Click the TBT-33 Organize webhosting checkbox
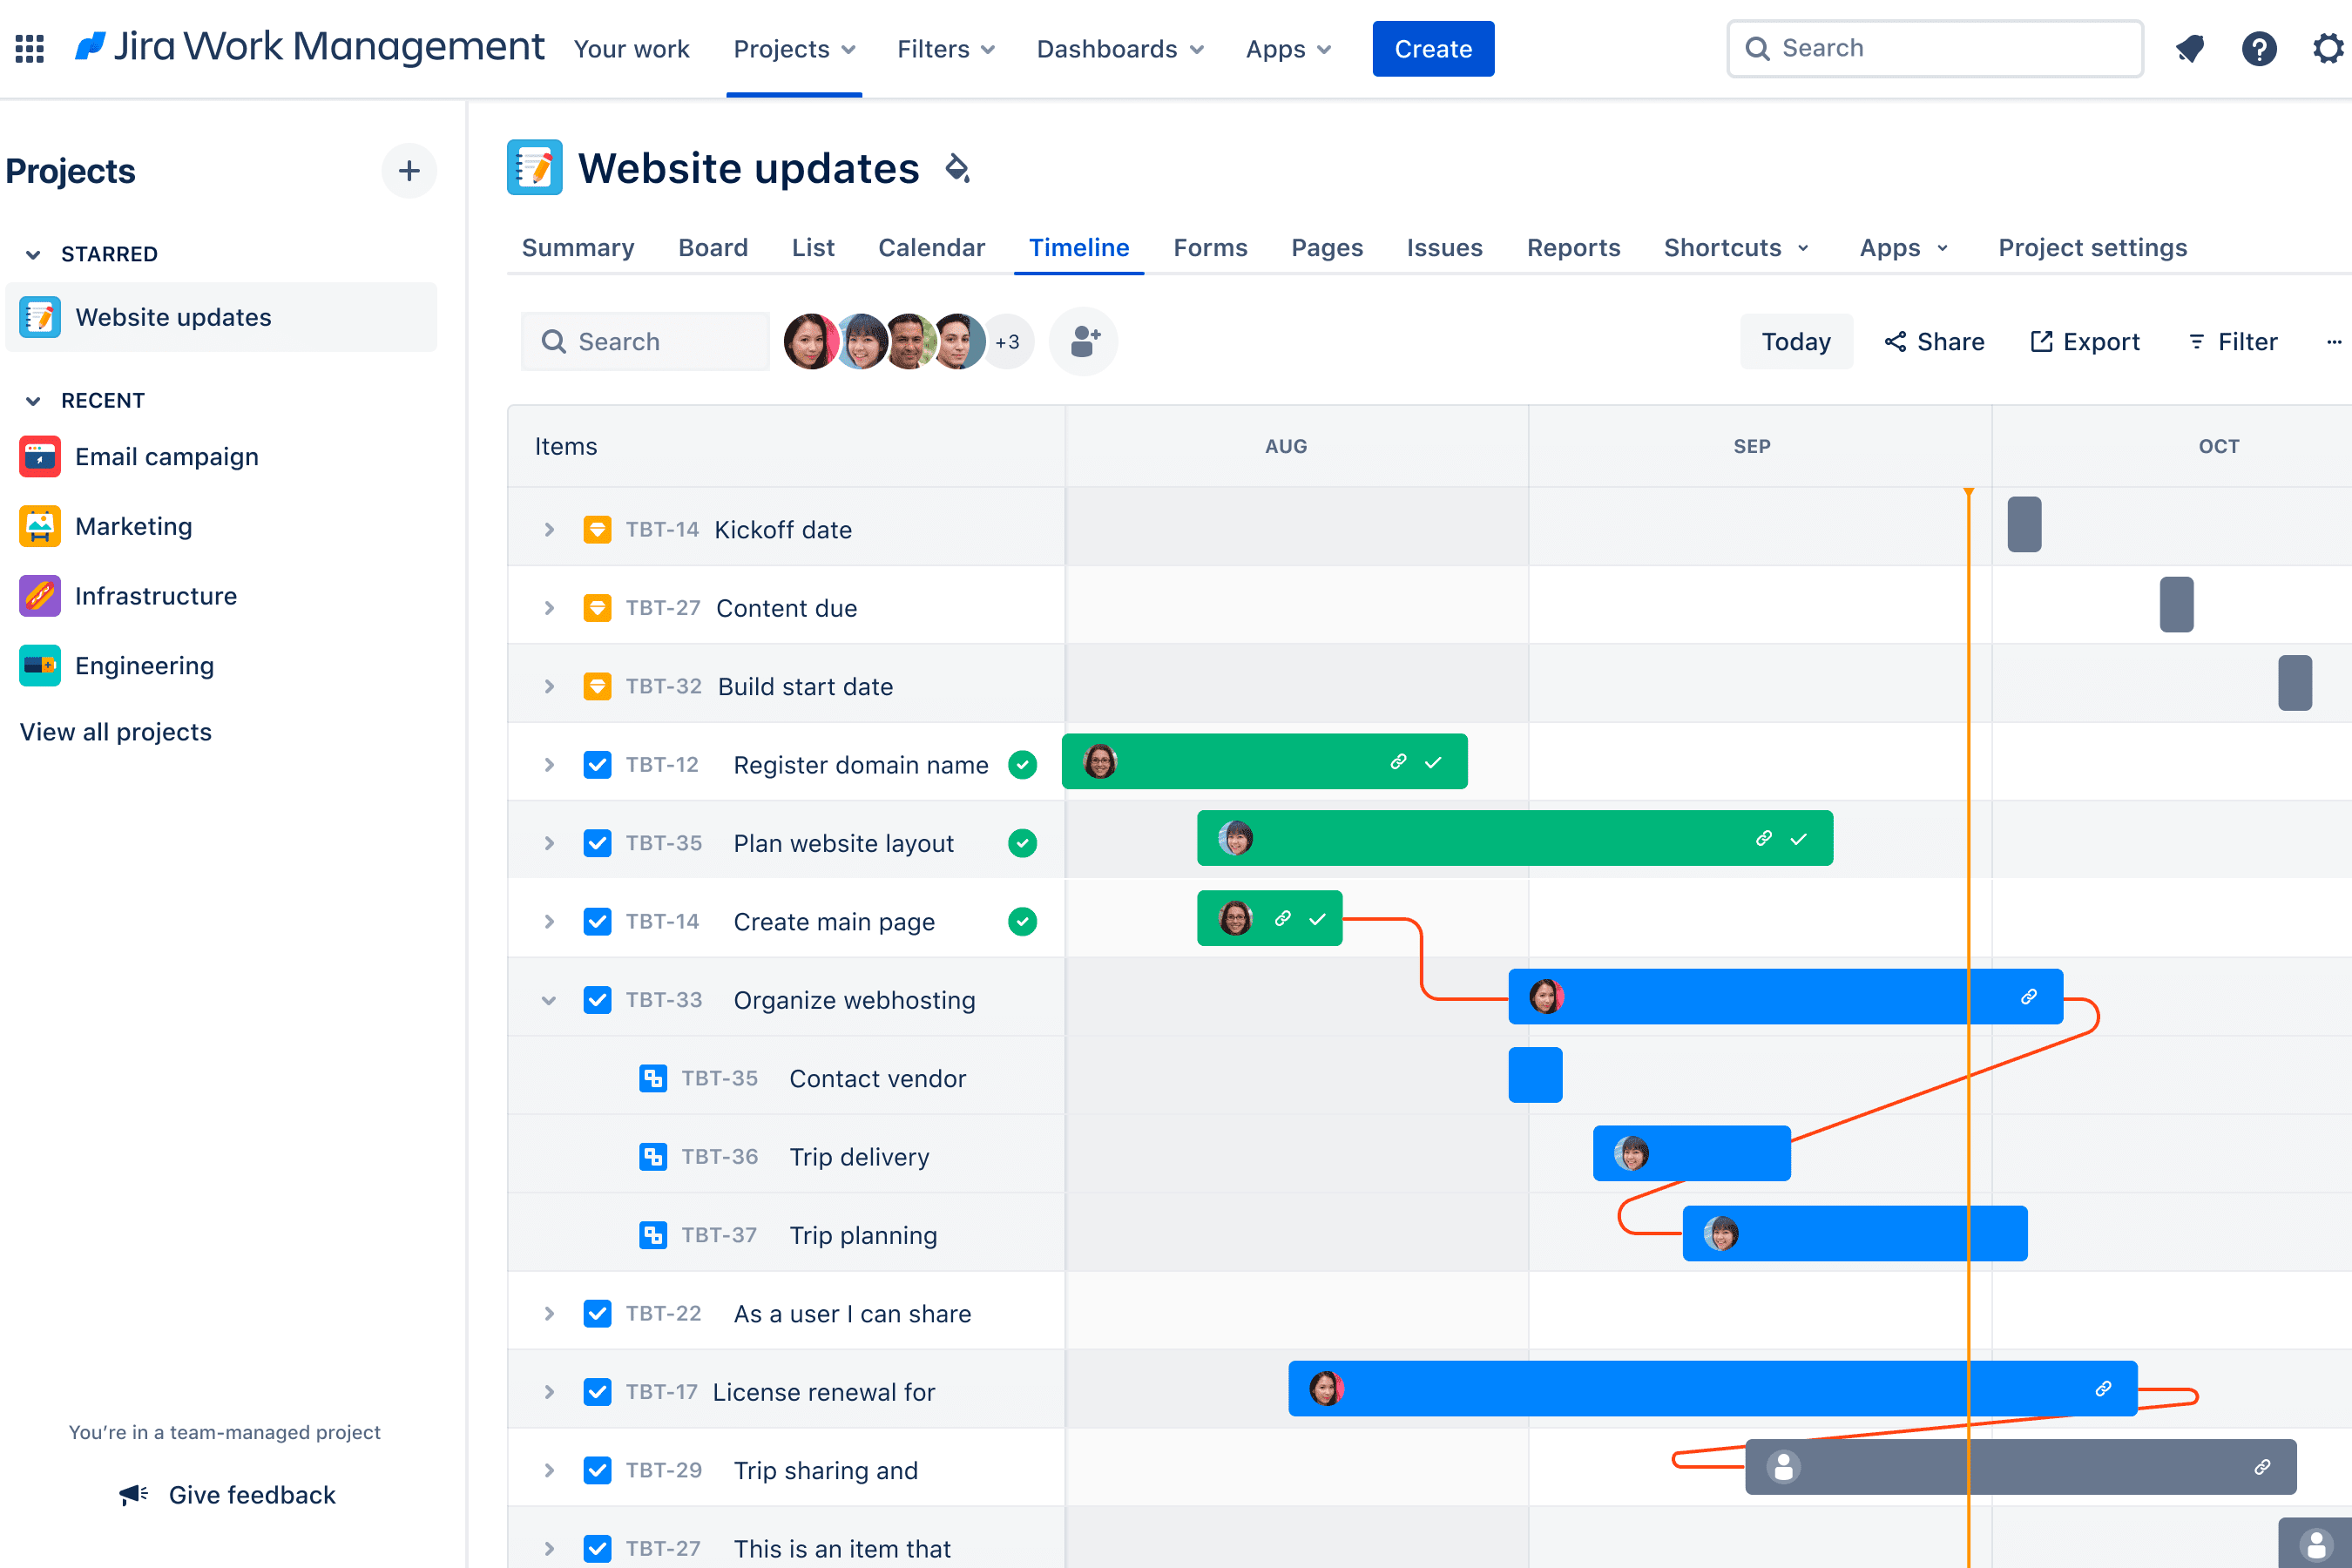The image size is (2352, 1568). [597, 1000]
